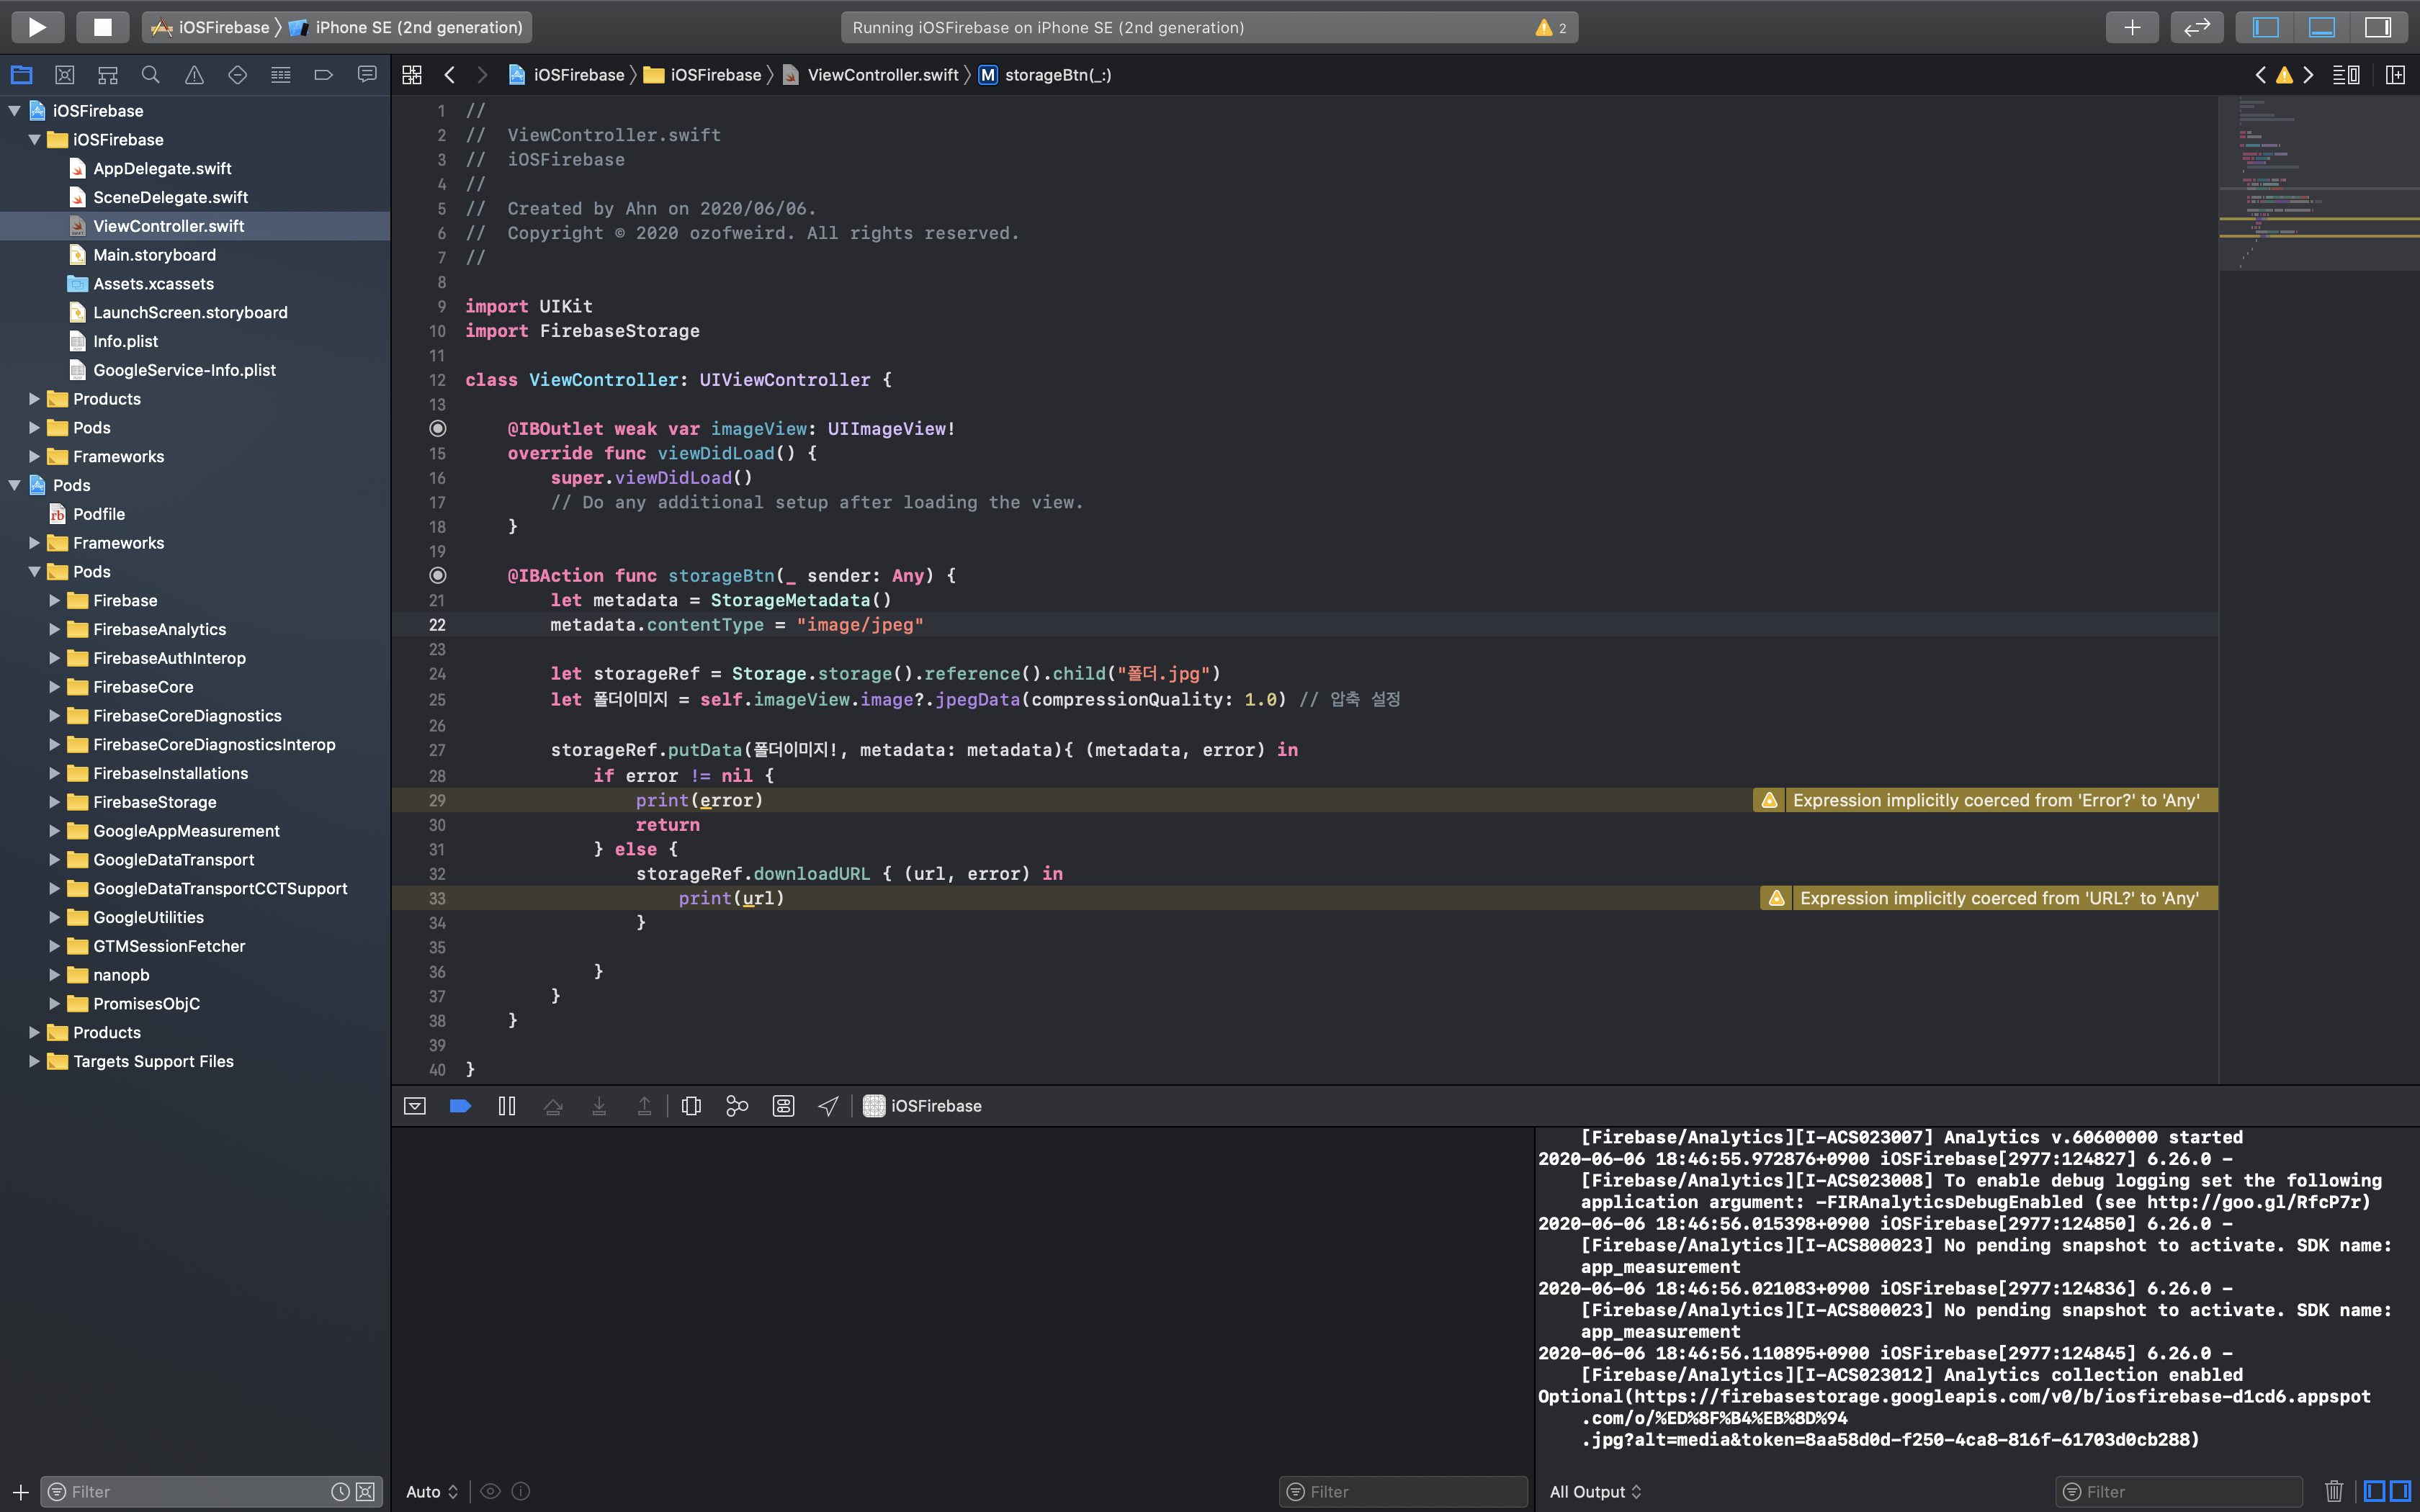Open the Debug Memory Graph icon

point(737,1106)
